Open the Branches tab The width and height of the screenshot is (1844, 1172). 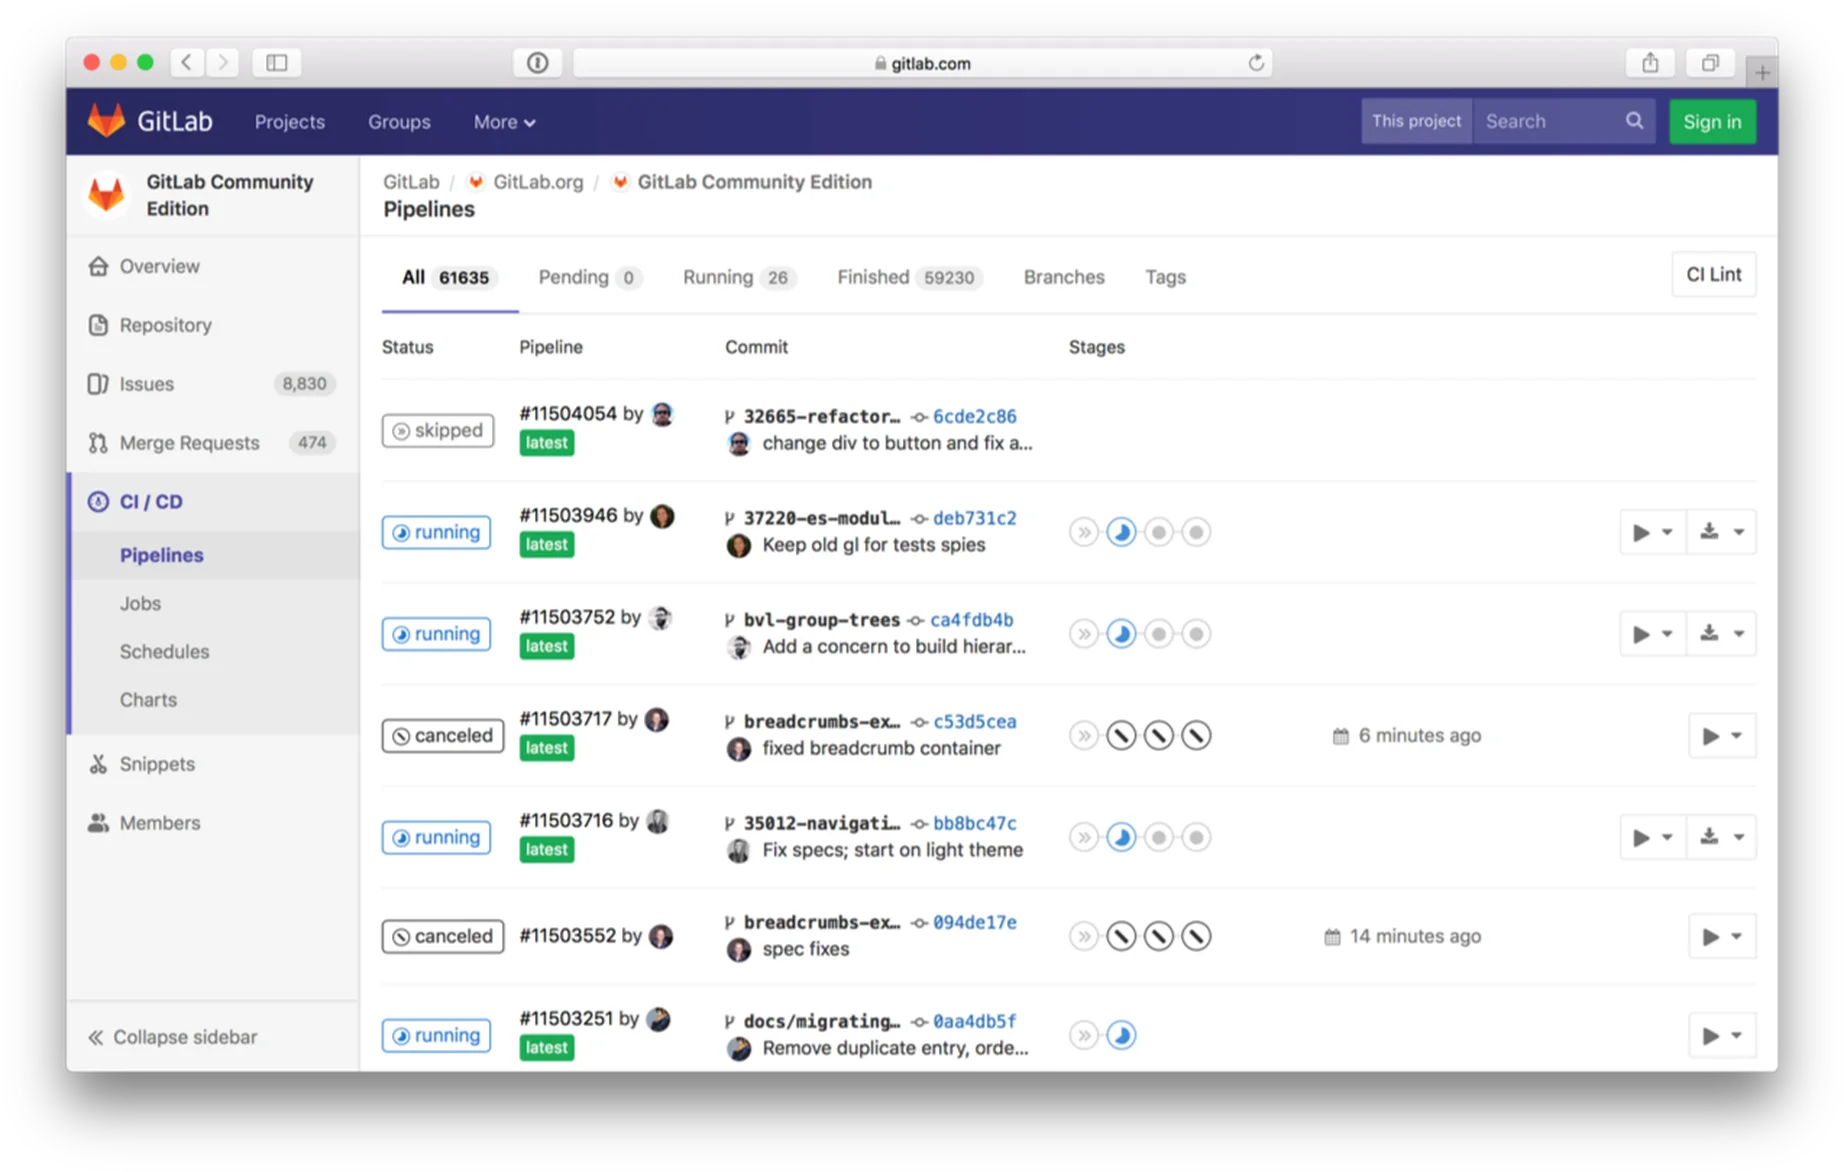[1063, 277]
